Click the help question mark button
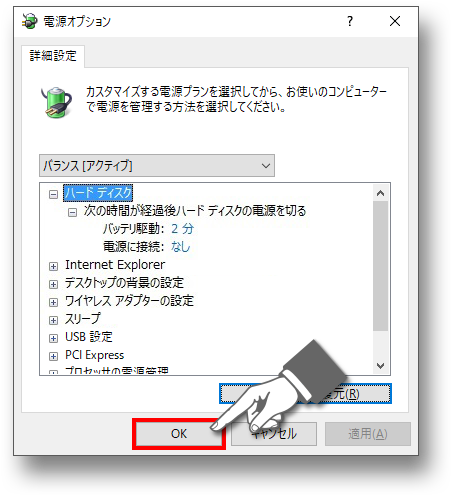Screen dimensions: 453x497 (x=350, y=21)
